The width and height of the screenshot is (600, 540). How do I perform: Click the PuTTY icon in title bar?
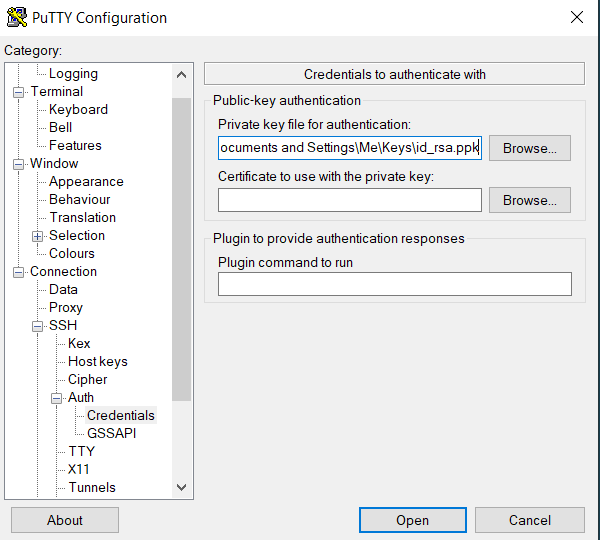coord(17,17)
